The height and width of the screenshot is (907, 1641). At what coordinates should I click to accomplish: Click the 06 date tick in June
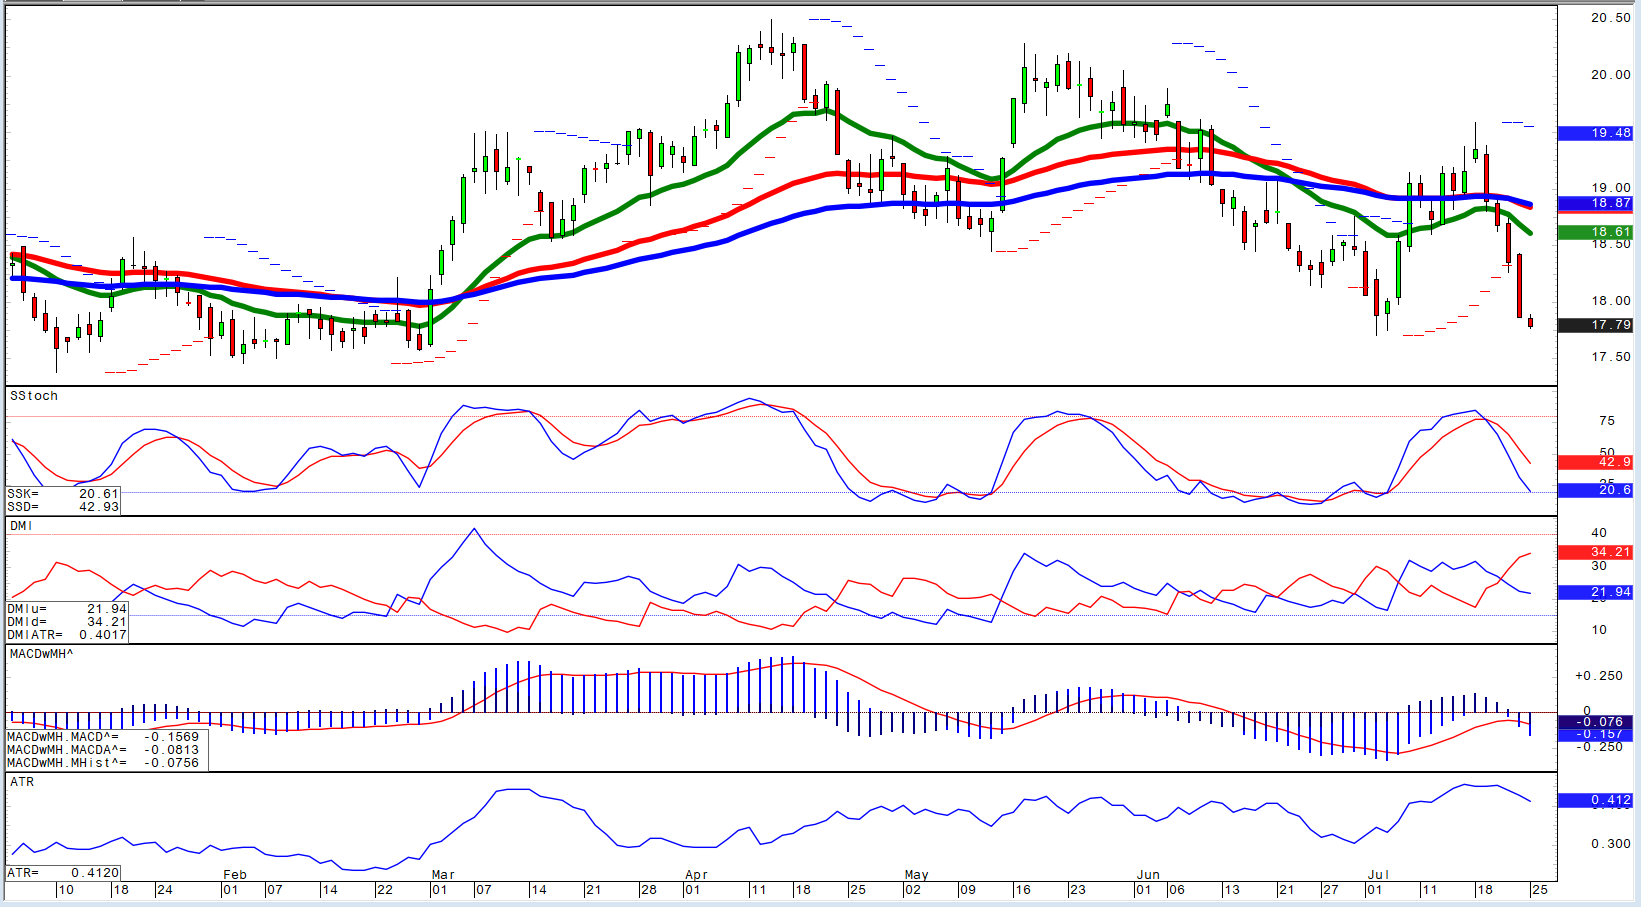click(x=1176, y=890)
